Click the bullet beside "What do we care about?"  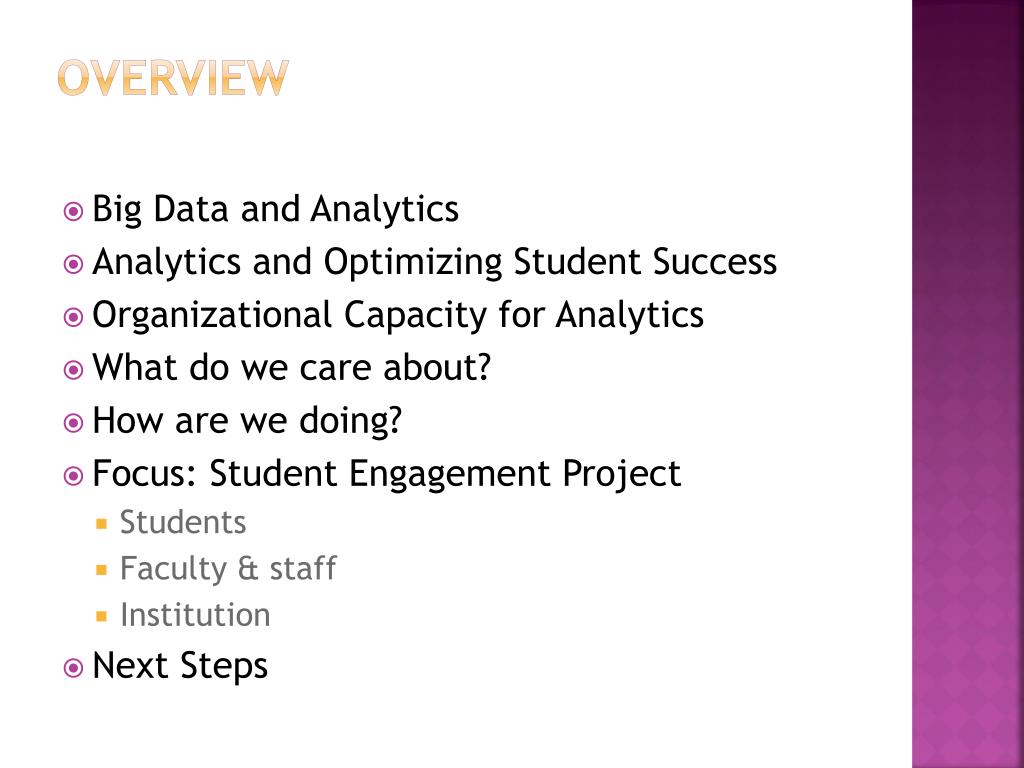73,370
